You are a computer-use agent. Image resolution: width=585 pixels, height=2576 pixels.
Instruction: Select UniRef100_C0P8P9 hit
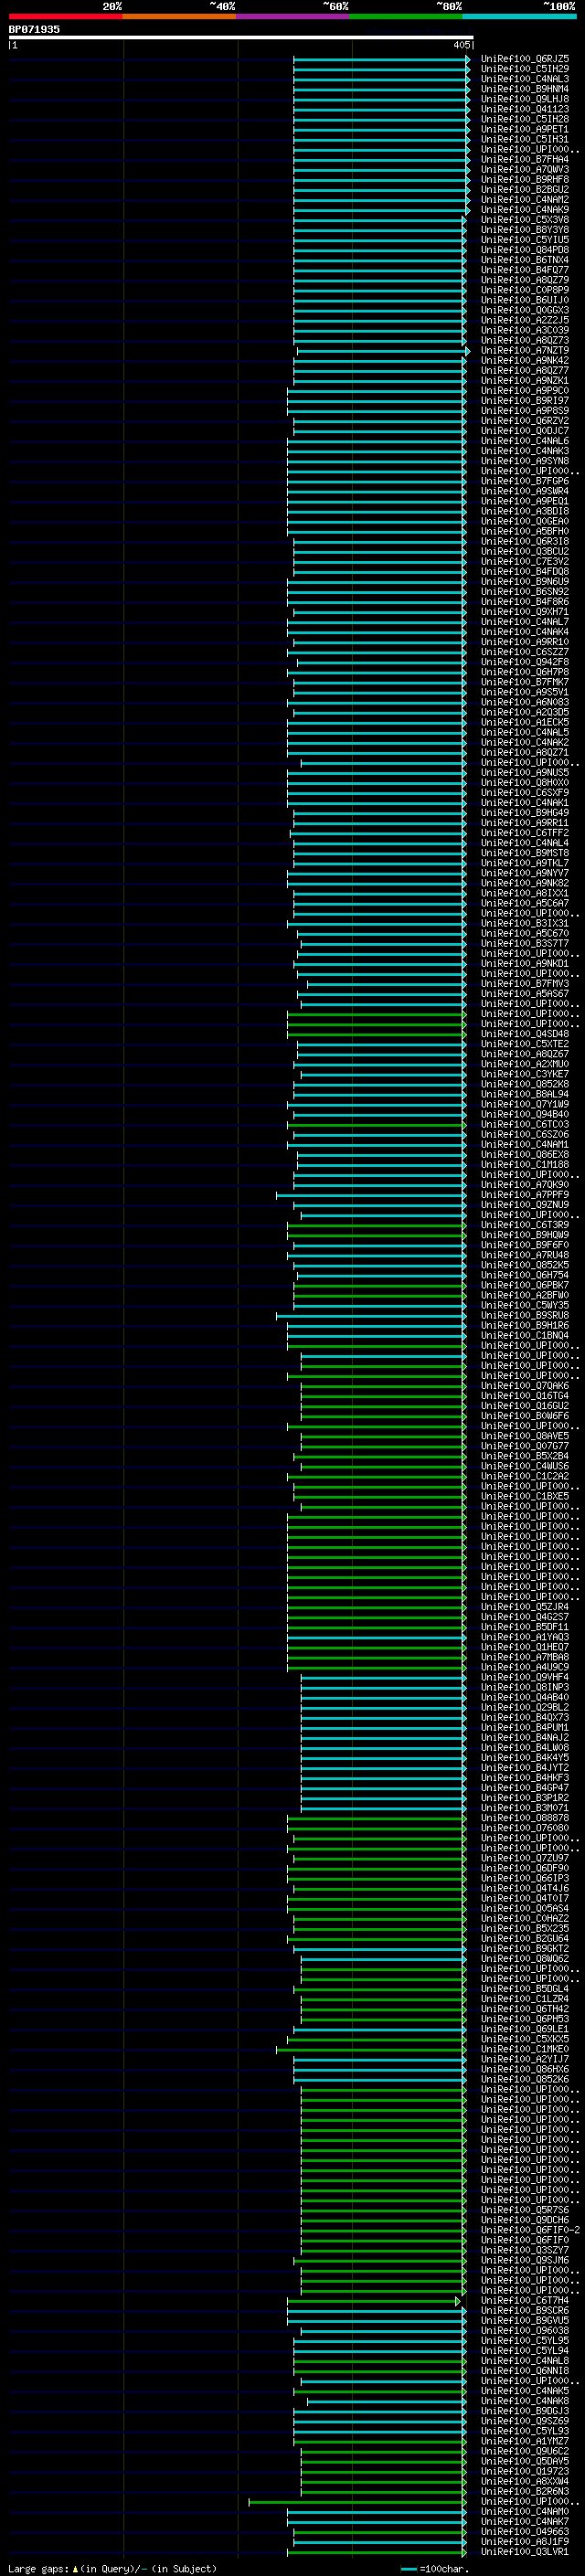525,290
